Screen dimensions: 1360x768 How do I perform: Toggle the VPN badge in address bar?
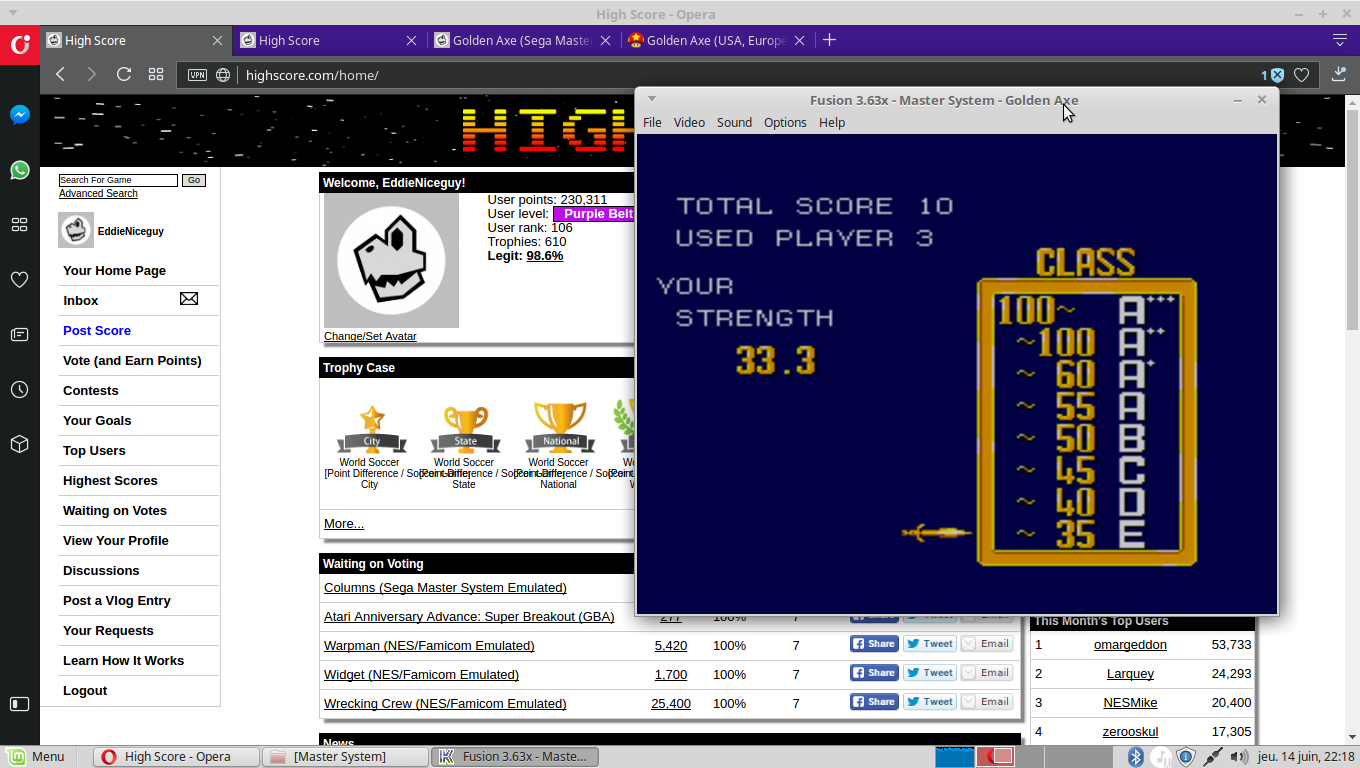point(198,75)
